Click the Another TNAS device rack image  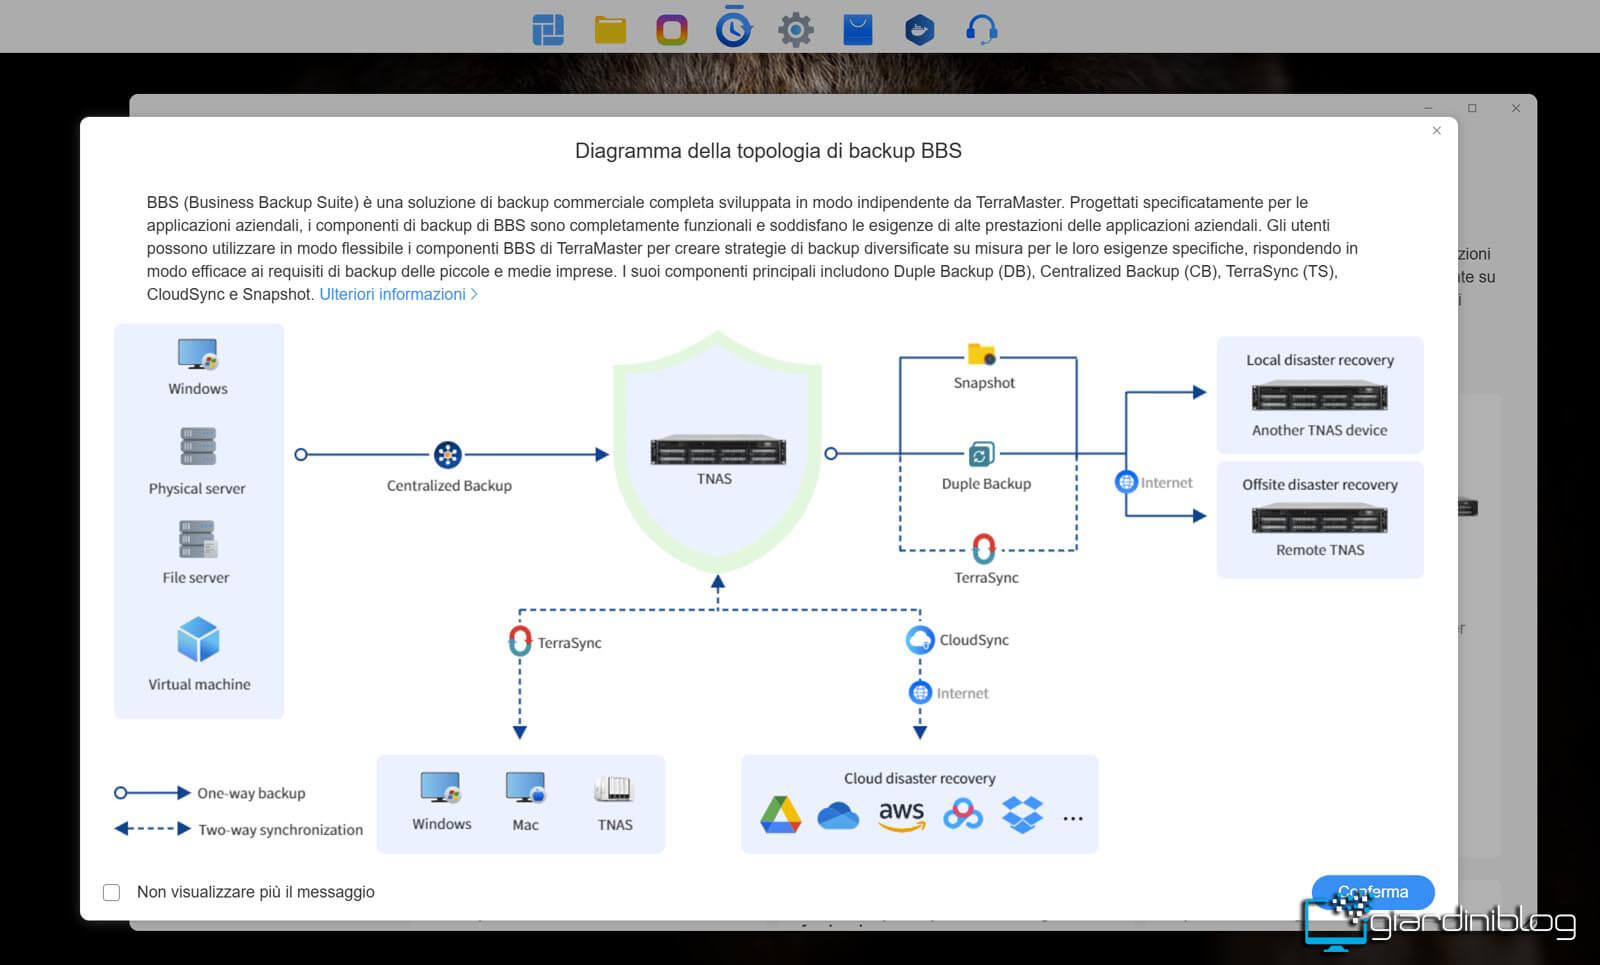pos(1320,397)
